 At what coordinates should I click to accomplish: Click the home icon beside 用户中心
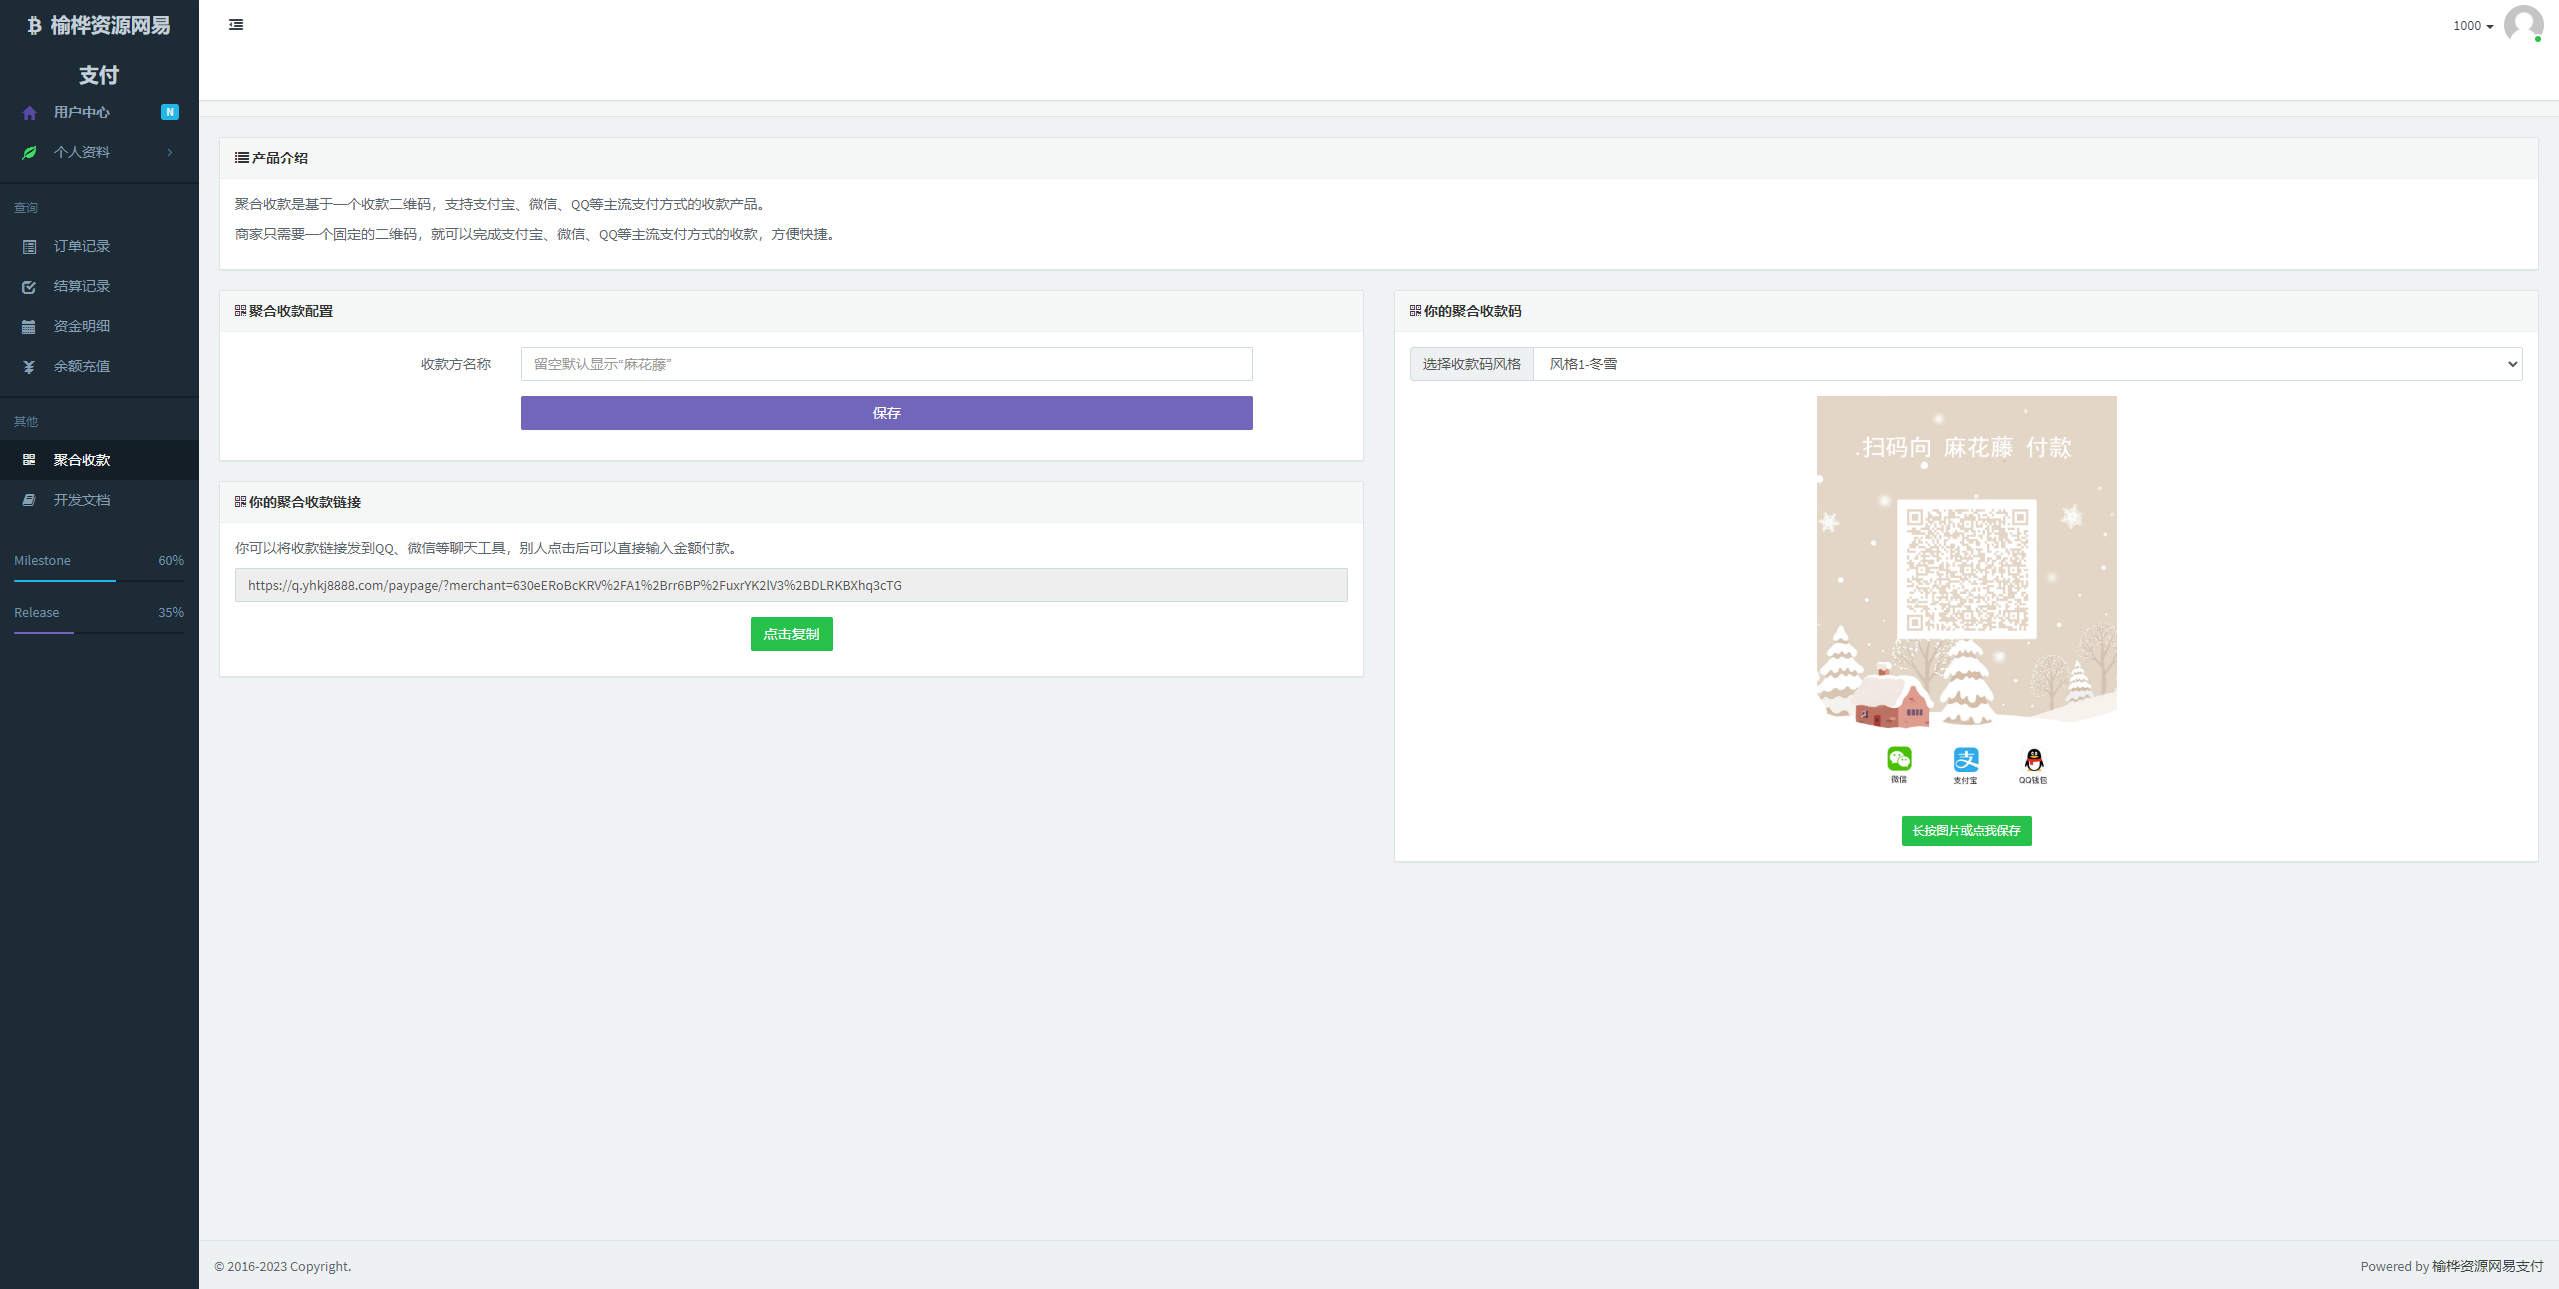(29, 113)
